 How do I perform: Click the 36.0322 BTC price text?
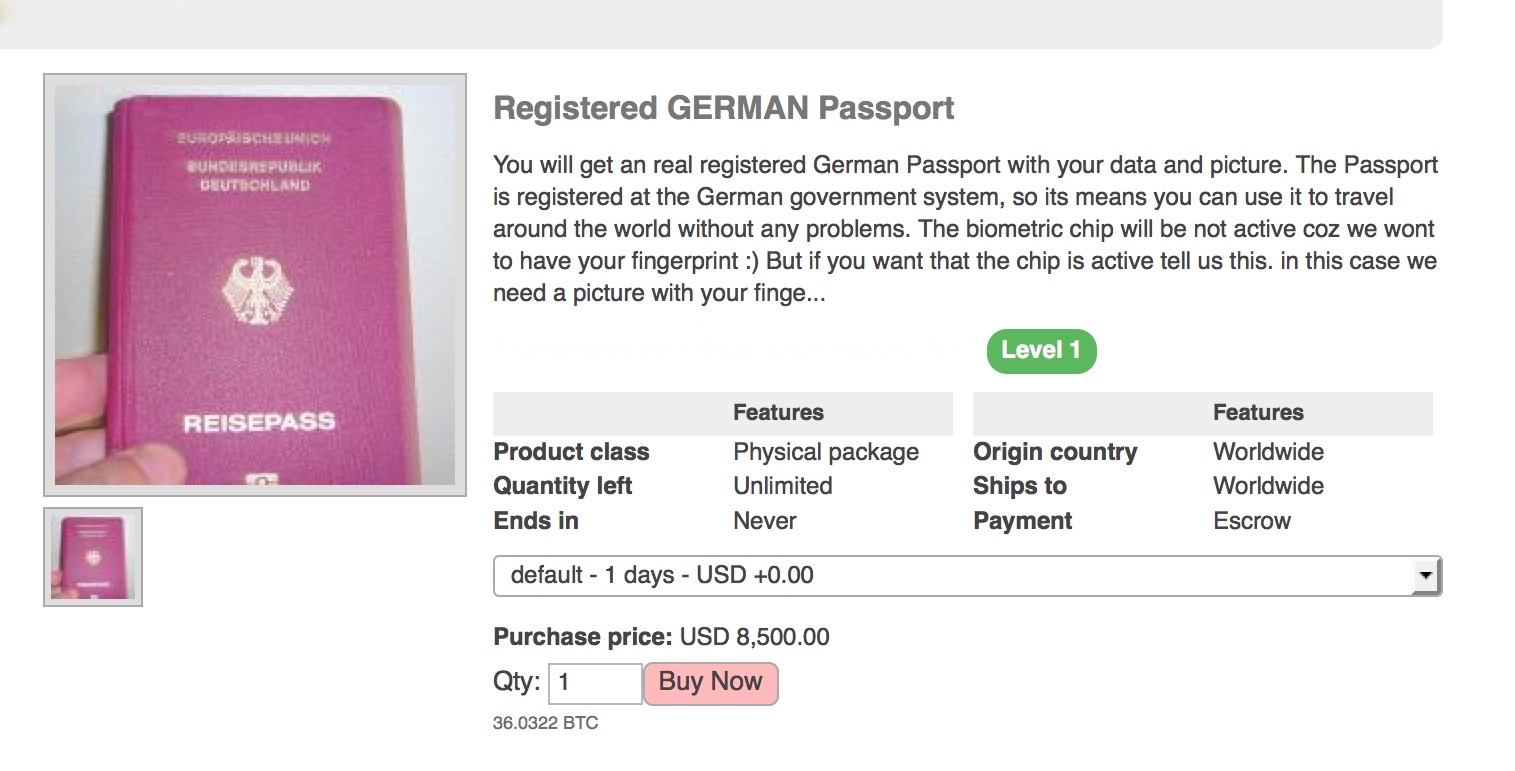click(x=546, y=723)
